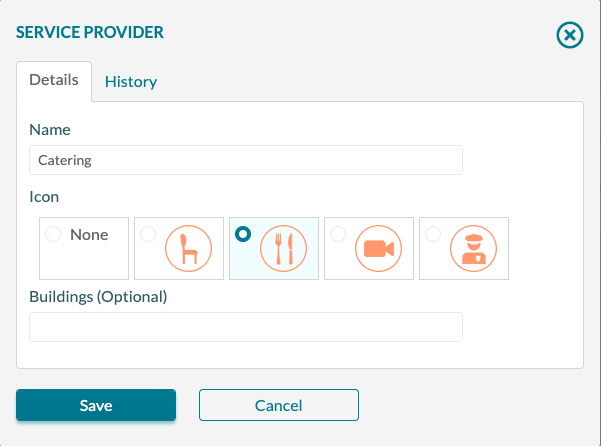Click the fork and knife icon
The image size is (601, 446).
(283, 249)
